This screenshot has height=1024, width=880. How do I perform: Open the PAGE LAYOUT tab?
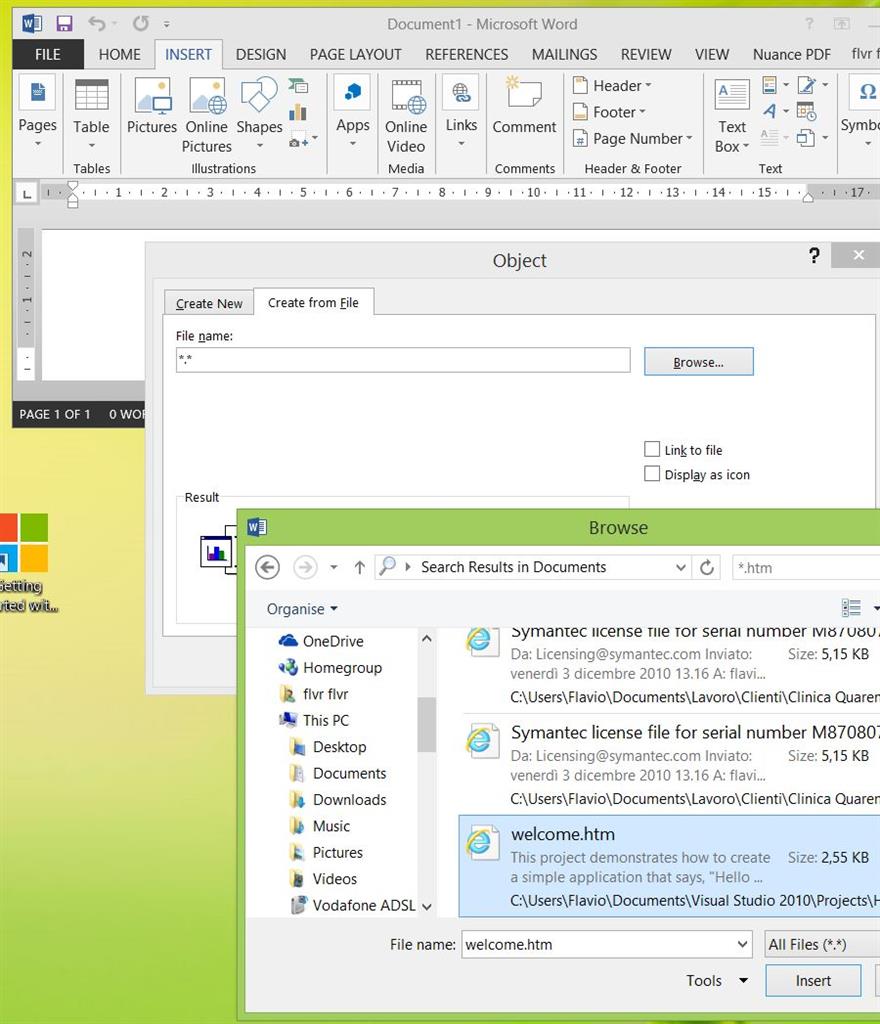(355, 54)
